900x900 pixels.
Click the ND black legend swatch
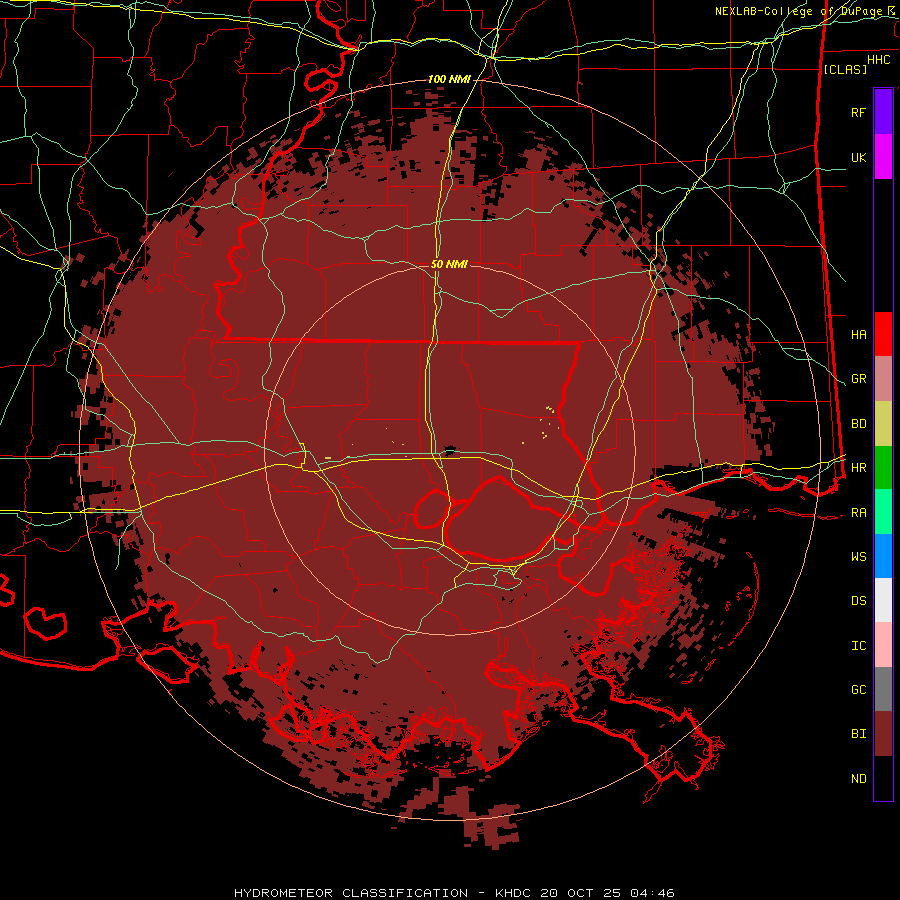coord(883,778)
